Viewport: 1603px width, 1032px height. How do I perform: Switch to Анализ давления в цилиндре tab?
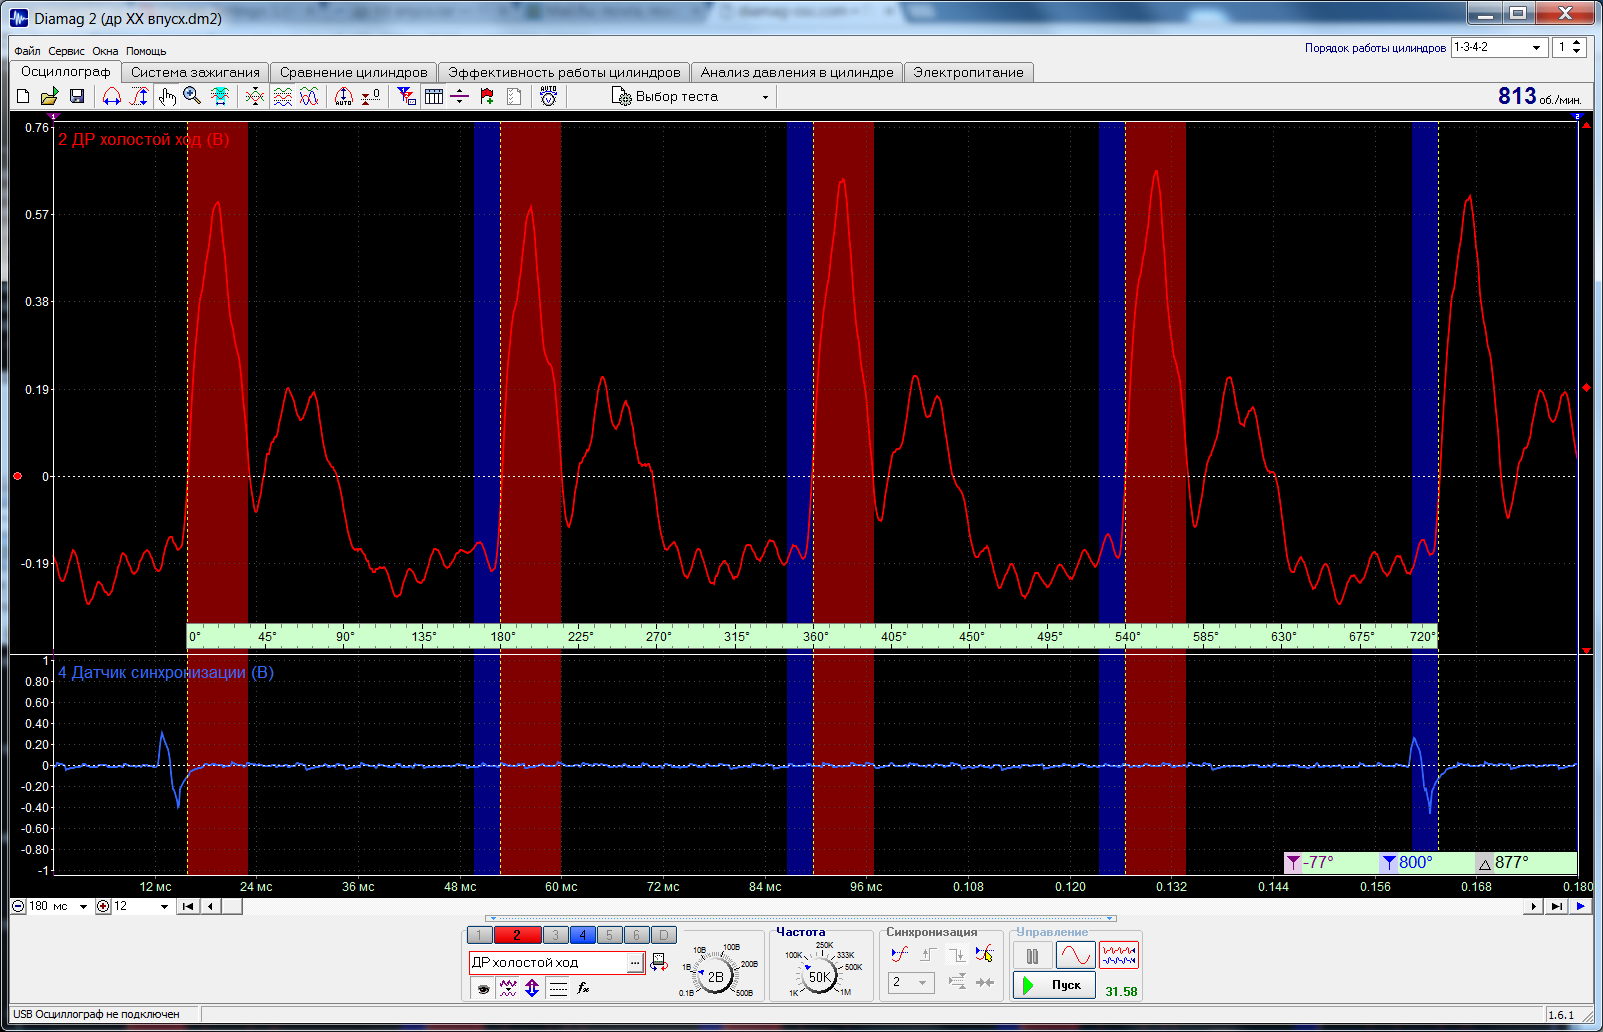797,72
